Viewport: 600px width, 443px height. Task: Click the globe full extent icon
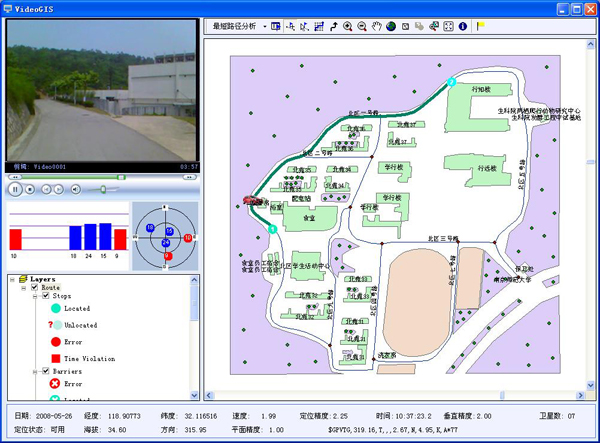click(x=391, y=26)
